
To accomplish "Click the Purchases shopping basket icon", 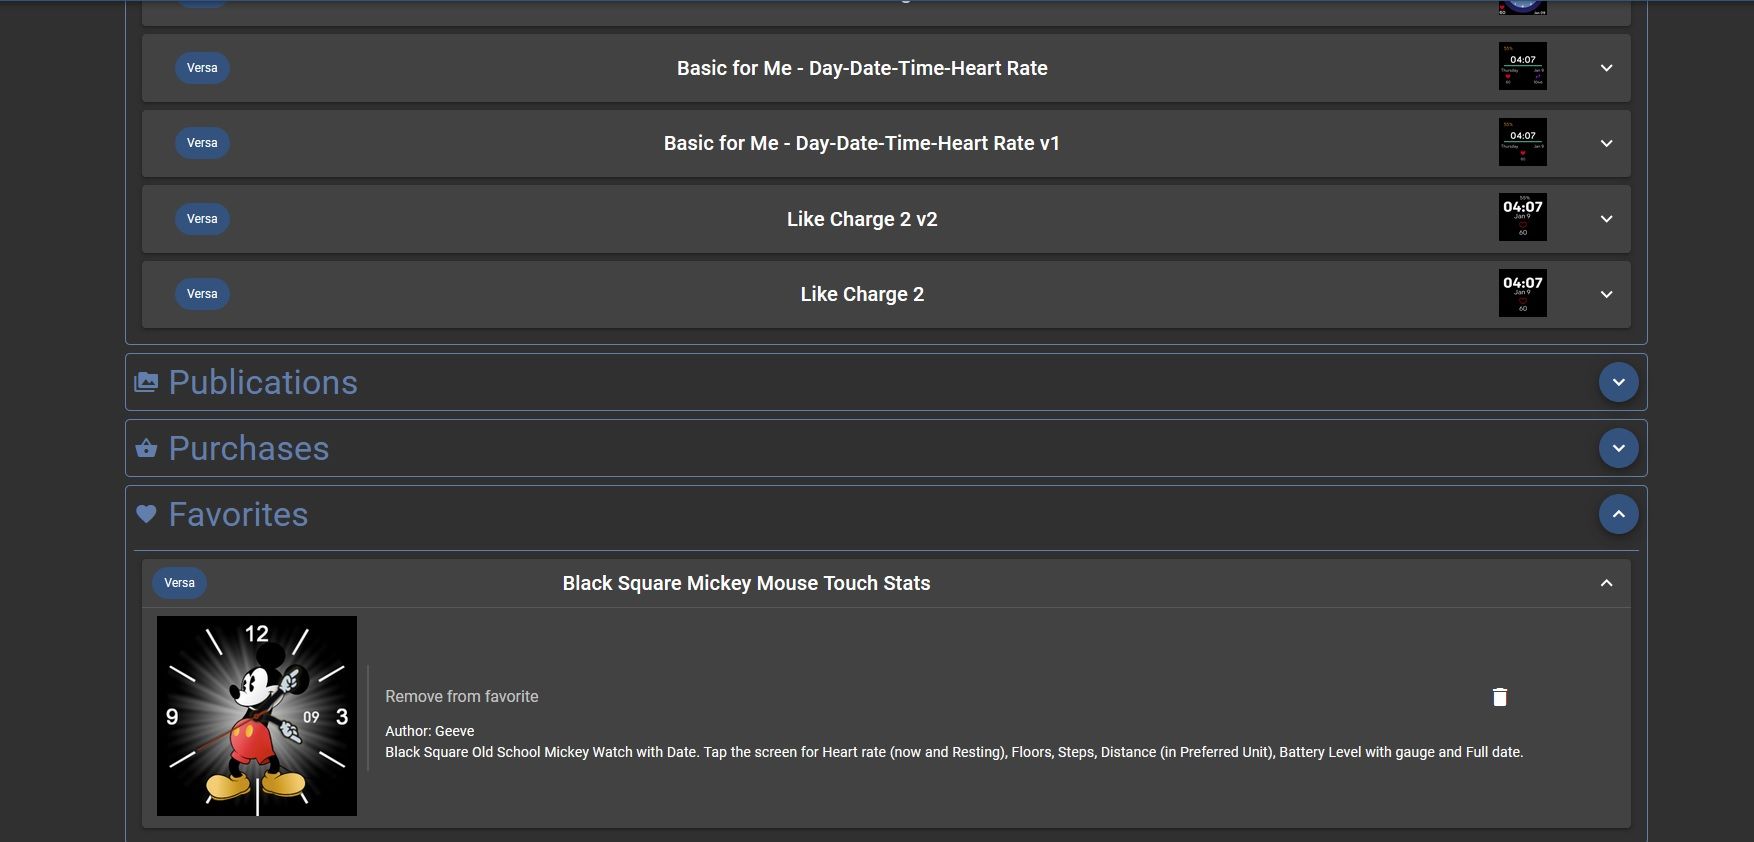I will click(146, 448).
